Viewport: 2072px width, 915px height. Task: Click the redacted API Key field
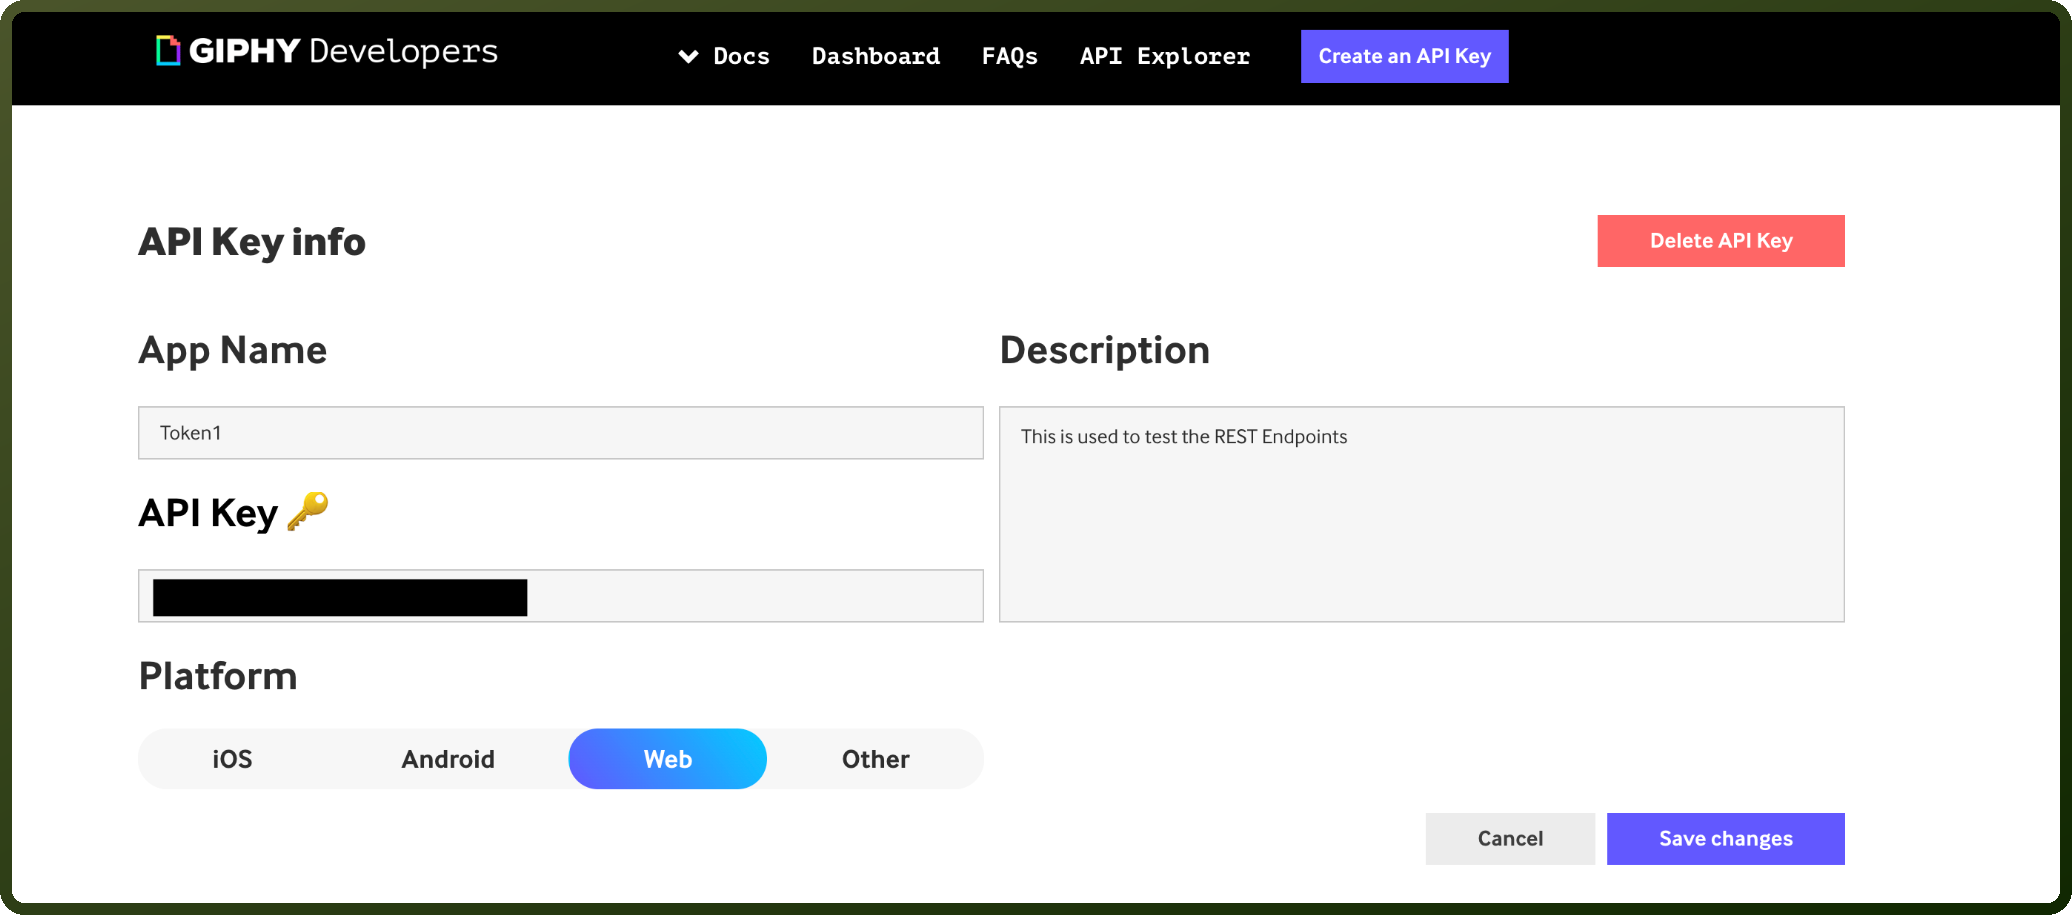[561, 596]
